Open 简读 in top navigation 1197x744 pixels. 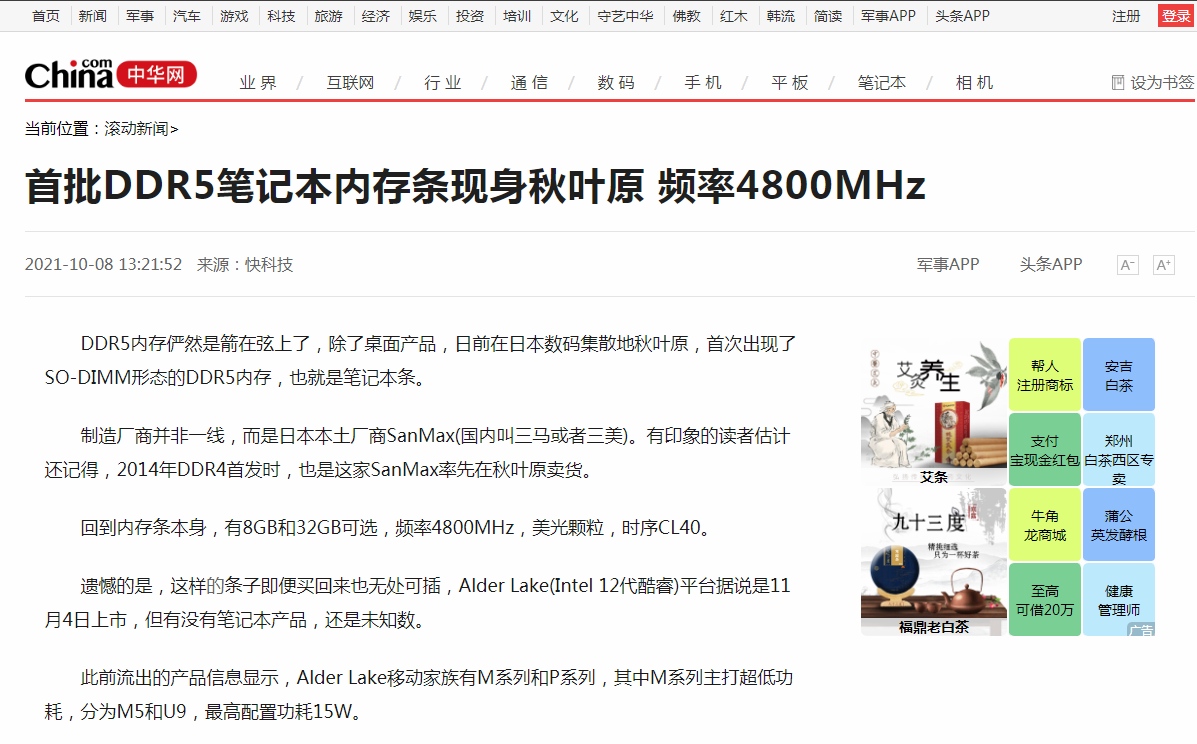[828, 16]
